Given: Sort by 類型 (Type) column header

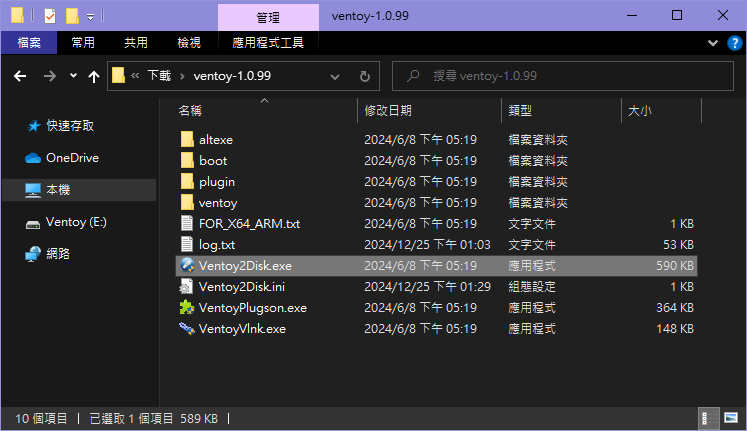Looking at the screenshot, I should [x=520, y=111].
